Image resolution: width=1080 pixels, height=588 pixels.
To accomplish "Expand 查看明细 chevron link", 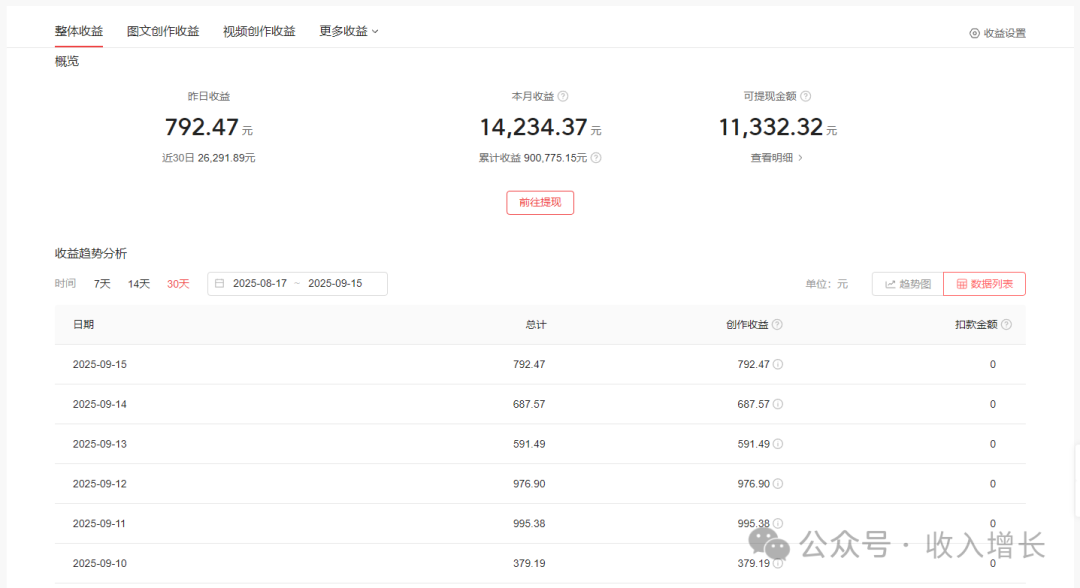I will point(776,158).
